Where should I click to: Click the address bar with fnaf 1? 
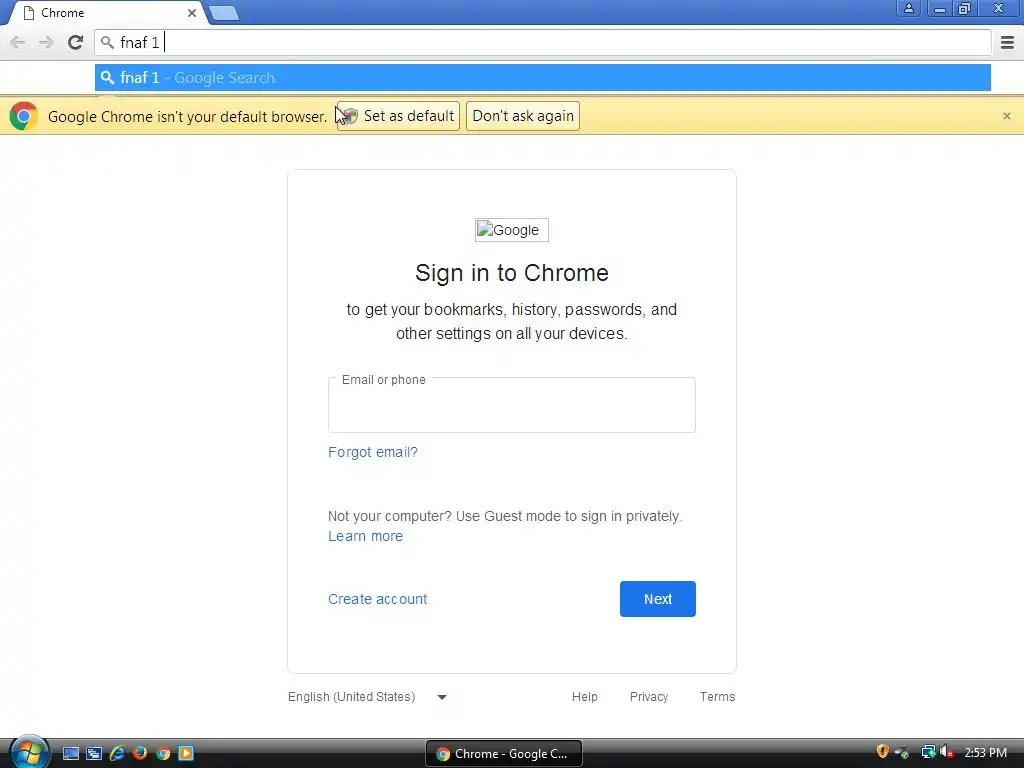point(543,42)
